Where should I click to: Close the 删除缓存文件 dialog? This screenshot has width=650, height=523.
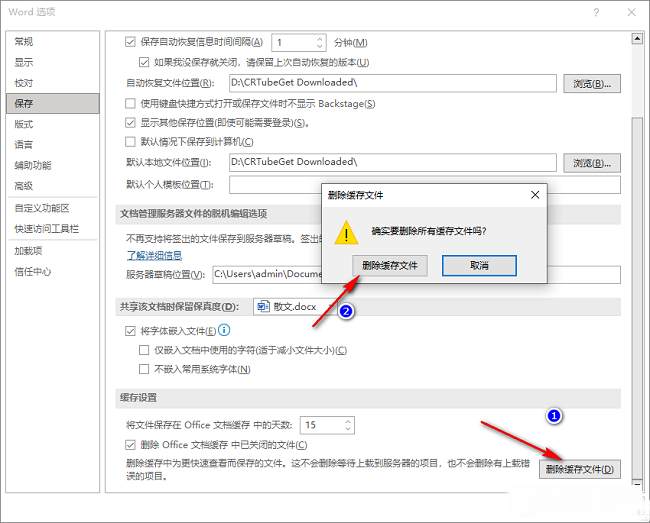pyautogui.click(x=535, y=195)
